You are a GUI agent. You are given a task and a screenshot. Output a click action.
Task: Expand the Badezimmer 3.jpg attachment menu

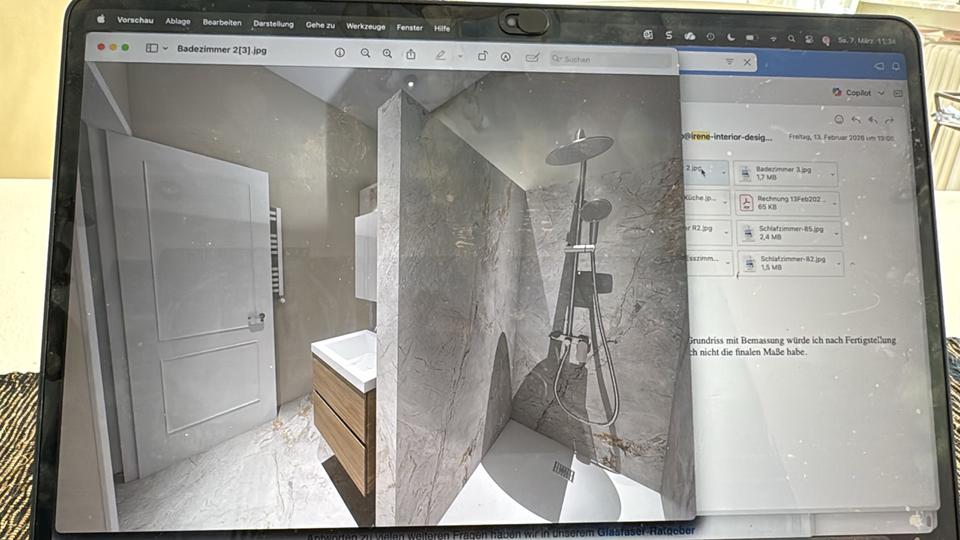pos(829,175)
